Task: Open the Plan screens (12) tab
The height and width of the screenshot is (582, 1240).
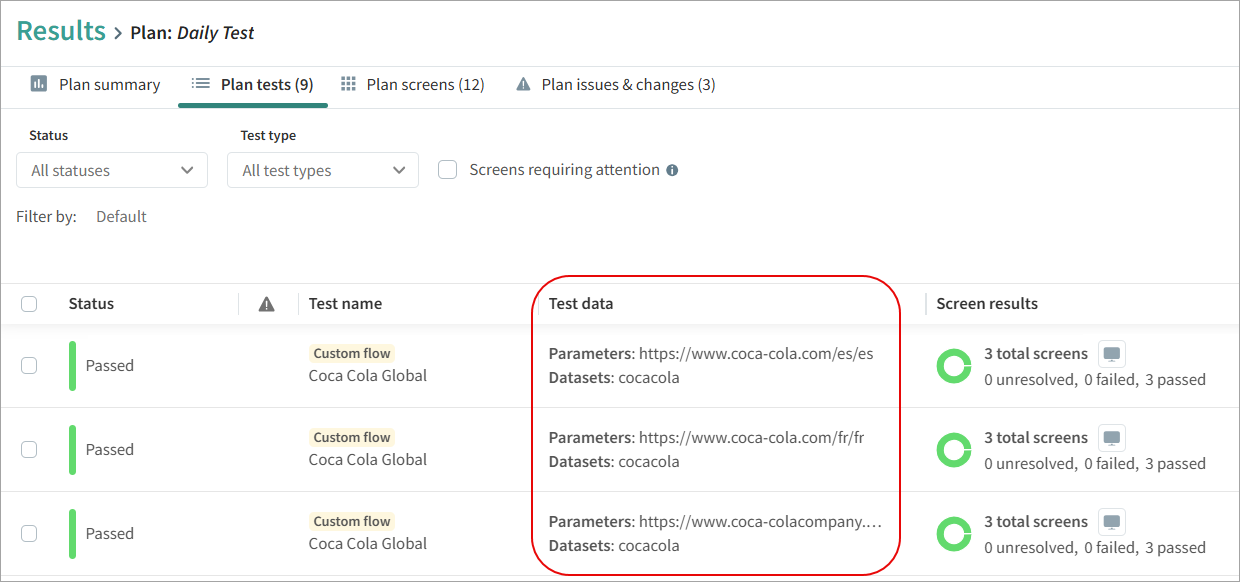Action: coord(413,85)
